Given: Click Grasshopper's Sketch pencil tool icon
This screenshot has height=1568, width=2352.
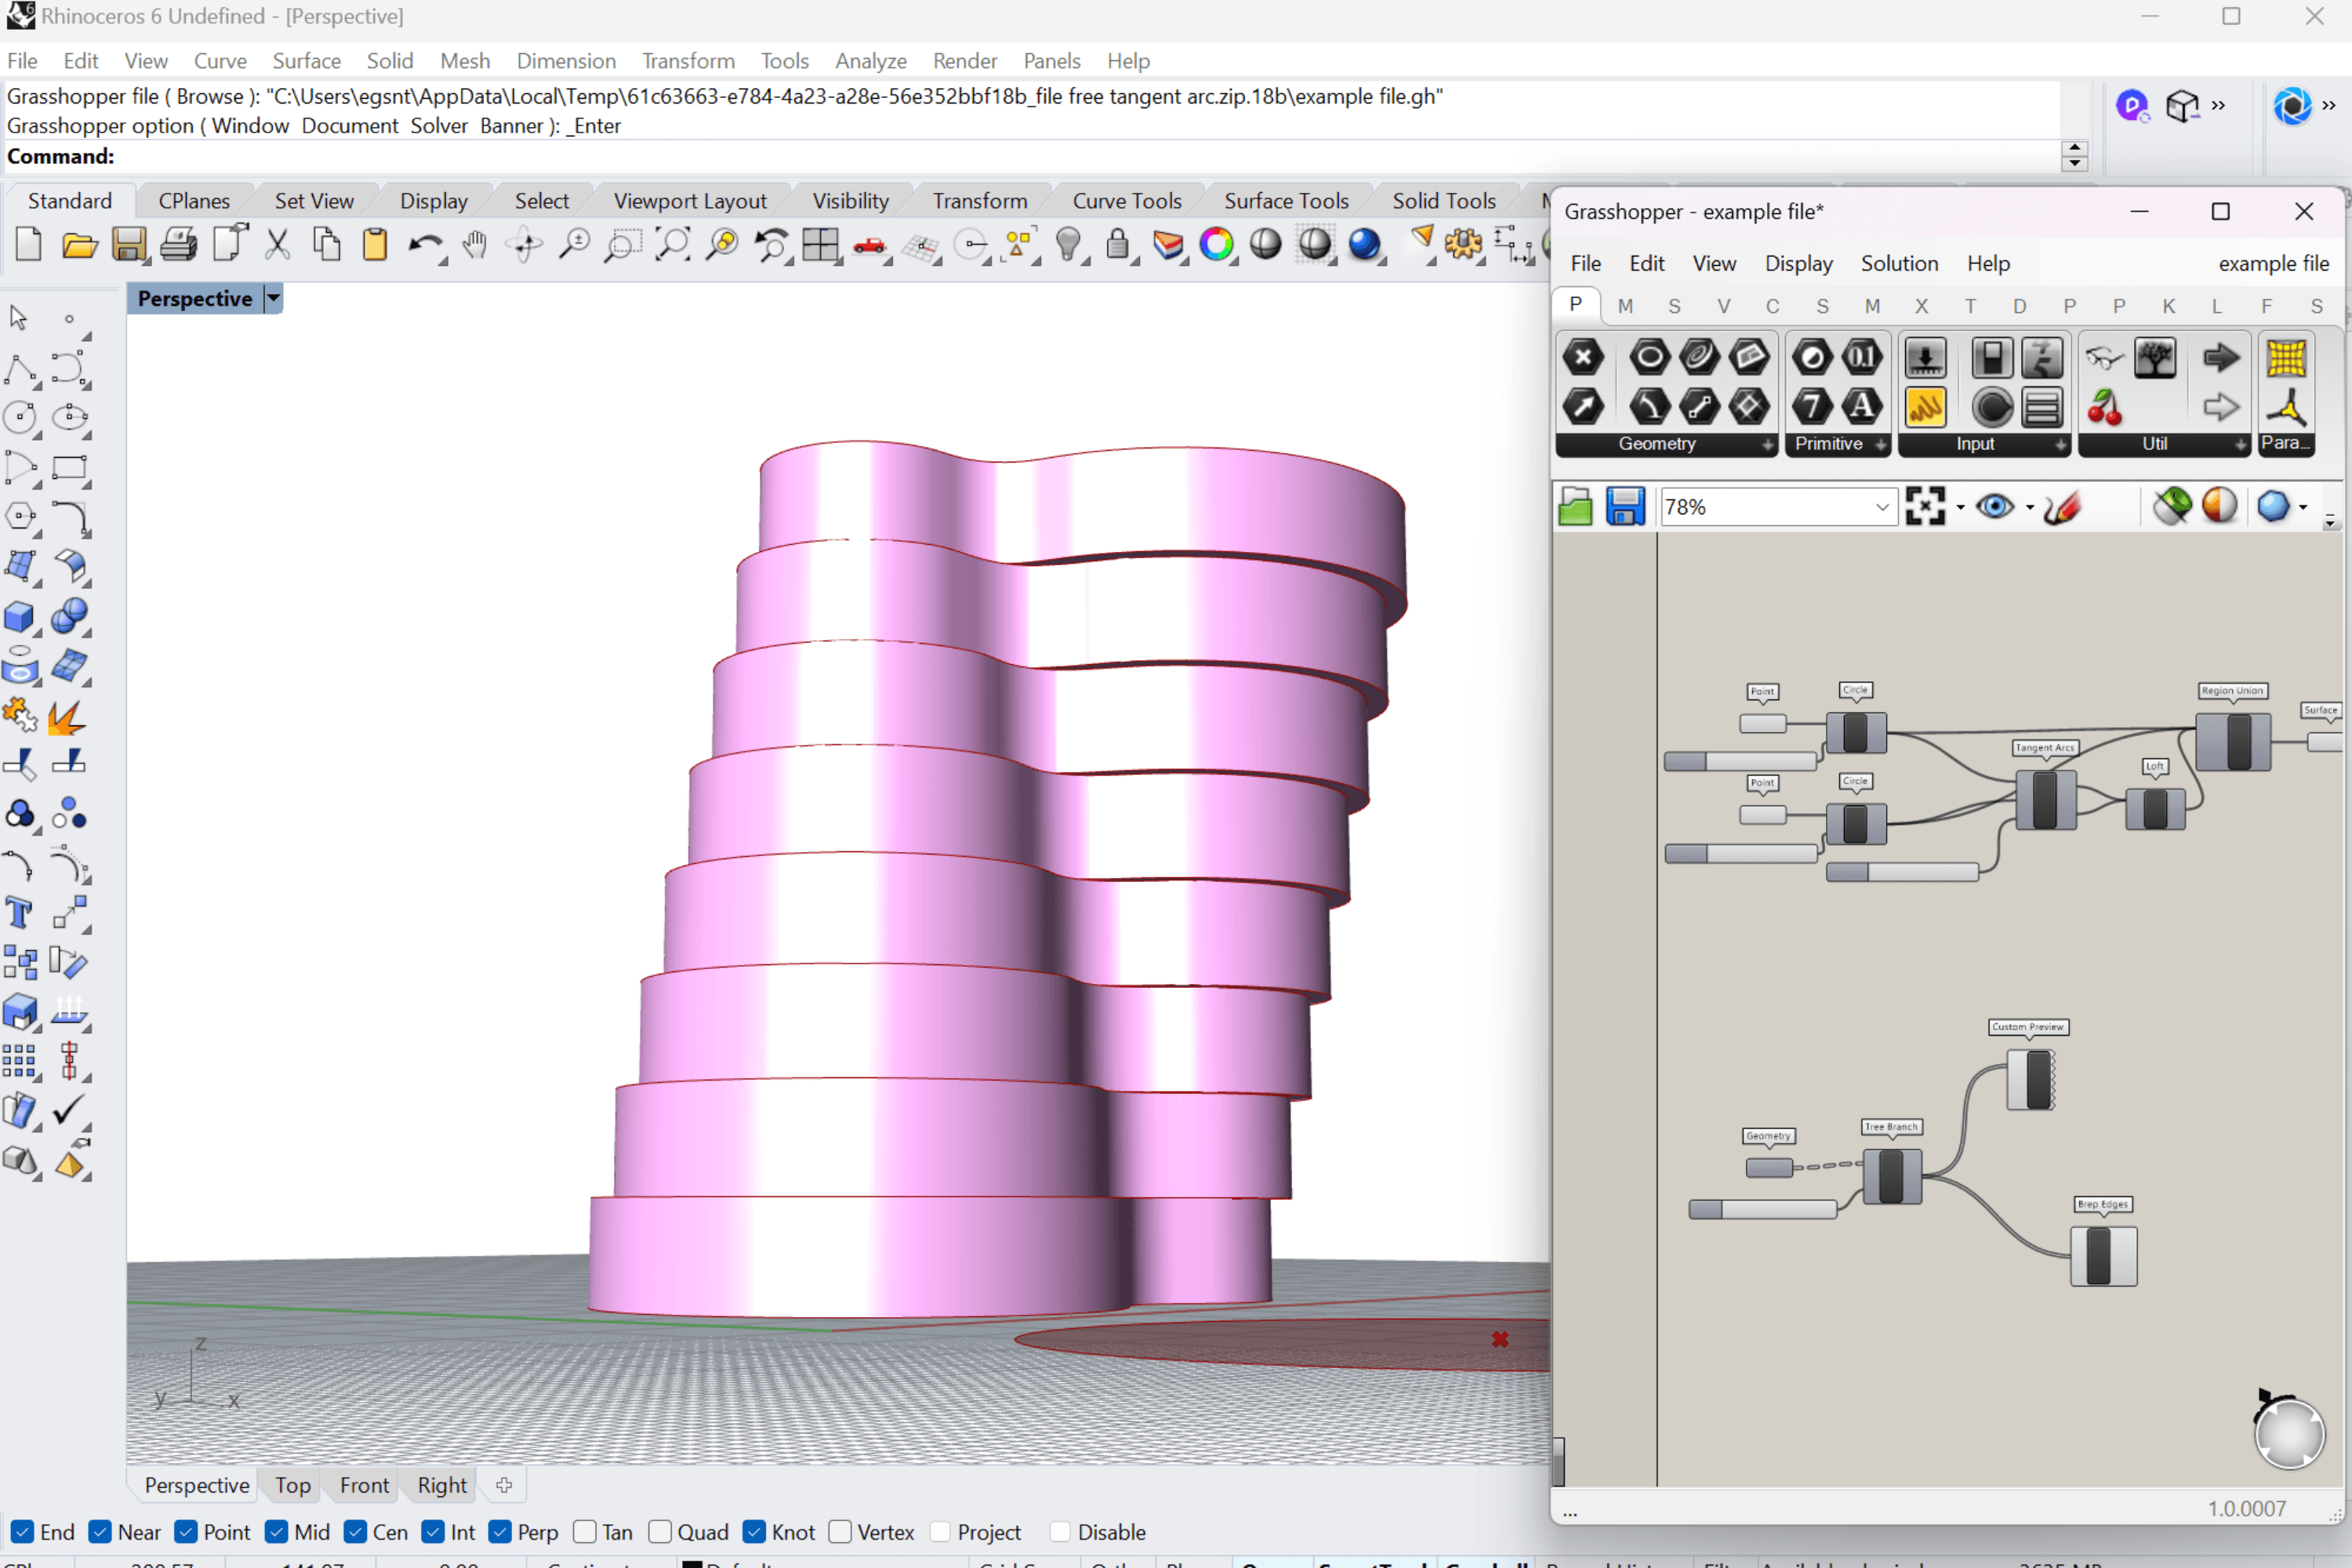Looking at the screenshot, I should tap(2062, 507).
